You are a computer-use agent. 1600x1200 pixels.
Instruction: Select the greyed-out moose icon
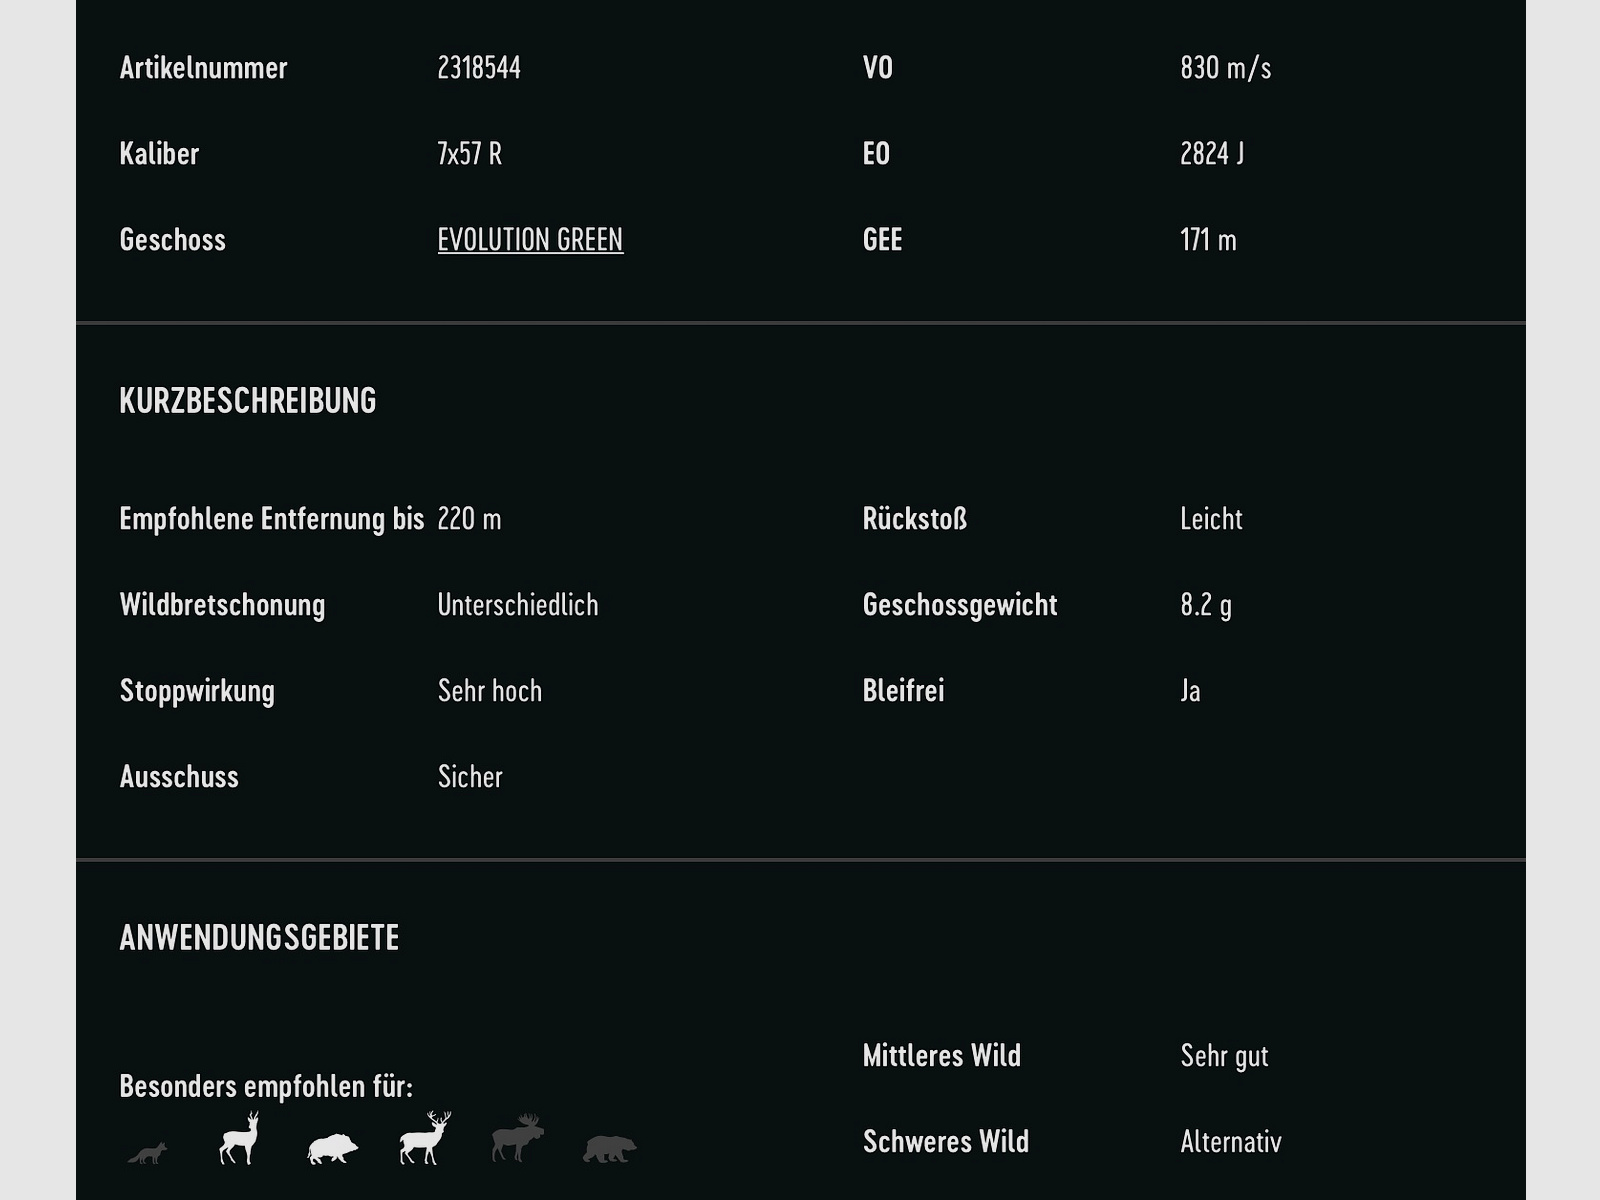click(517, 1138)
